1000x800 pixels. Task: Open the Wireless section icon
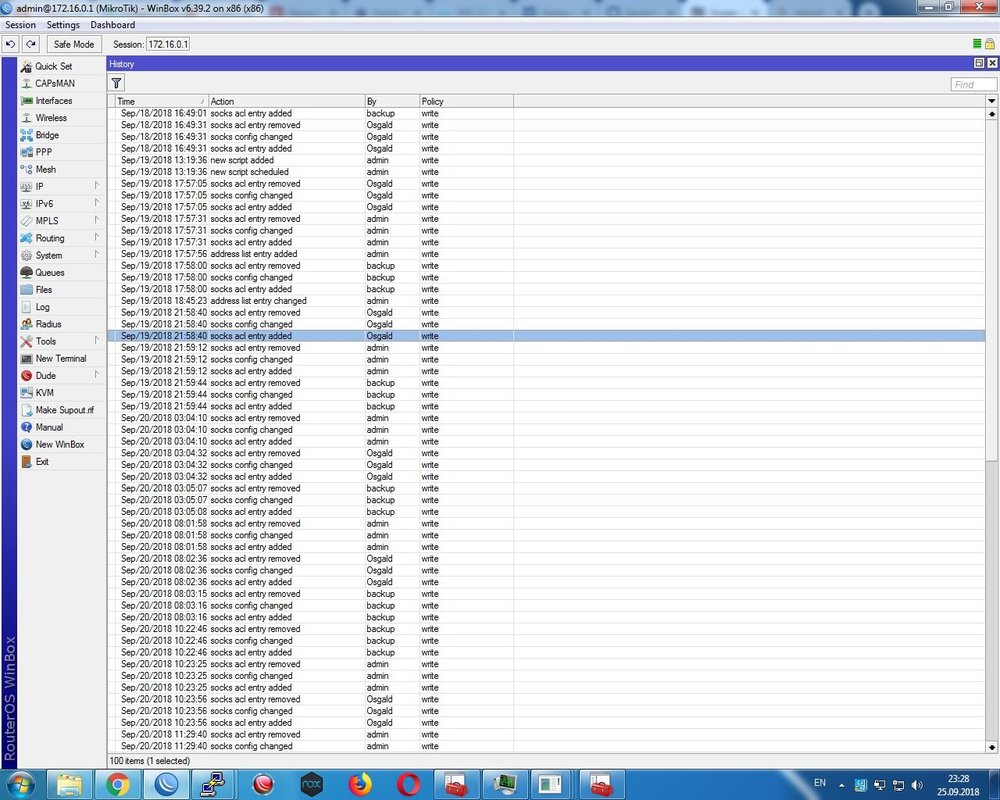pyautogui.click(x=27, y=118)
